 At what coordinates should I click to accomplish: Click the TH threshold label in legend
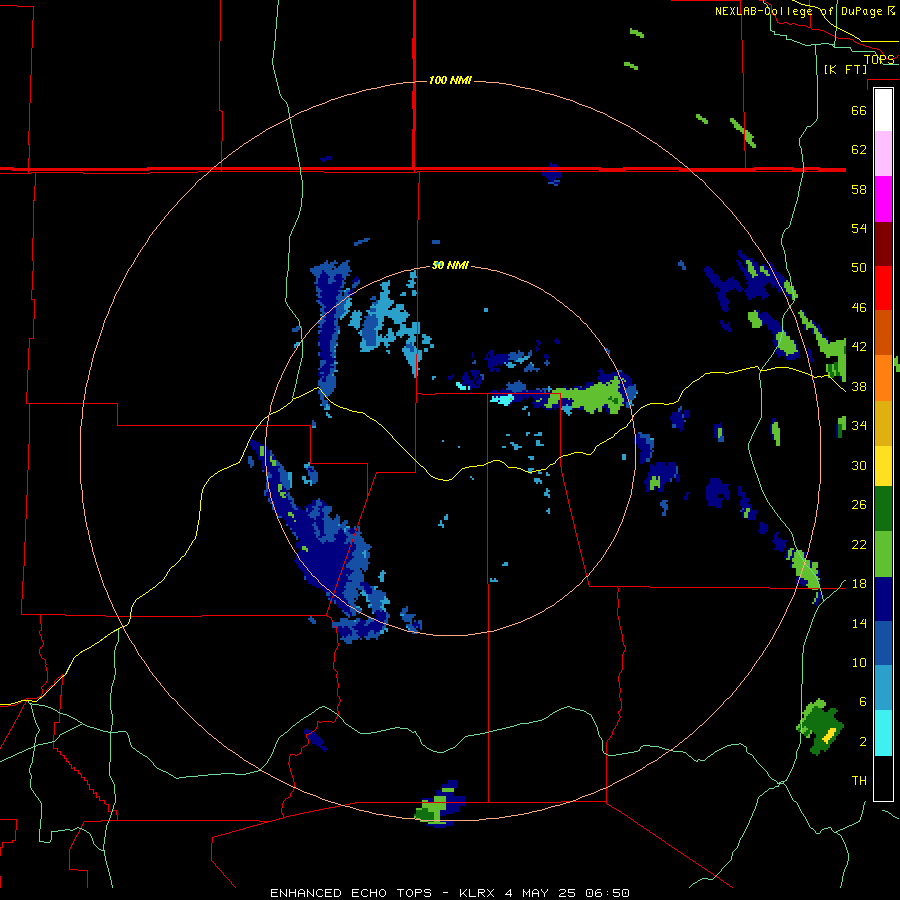859,780
